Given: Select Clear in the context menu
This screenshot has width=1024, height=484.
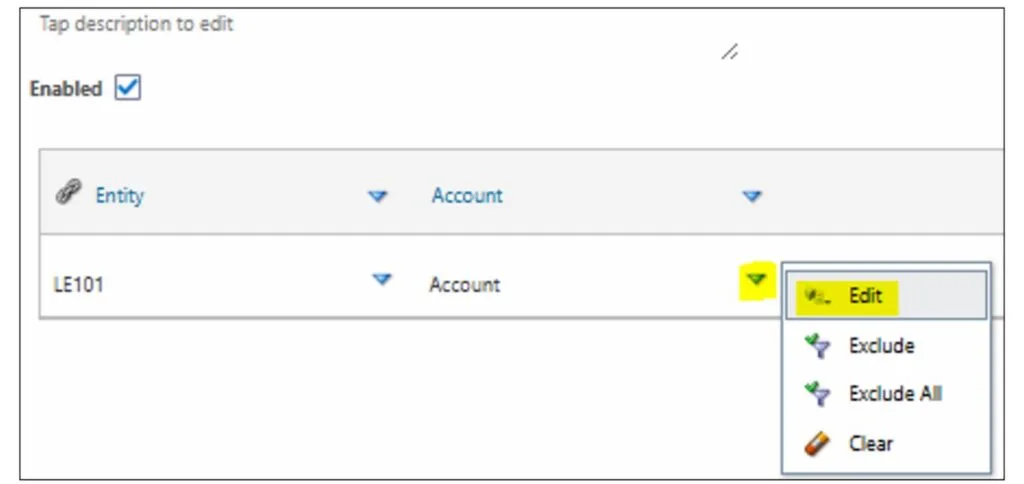Looking at the screenshot, I should pos(870,443).
